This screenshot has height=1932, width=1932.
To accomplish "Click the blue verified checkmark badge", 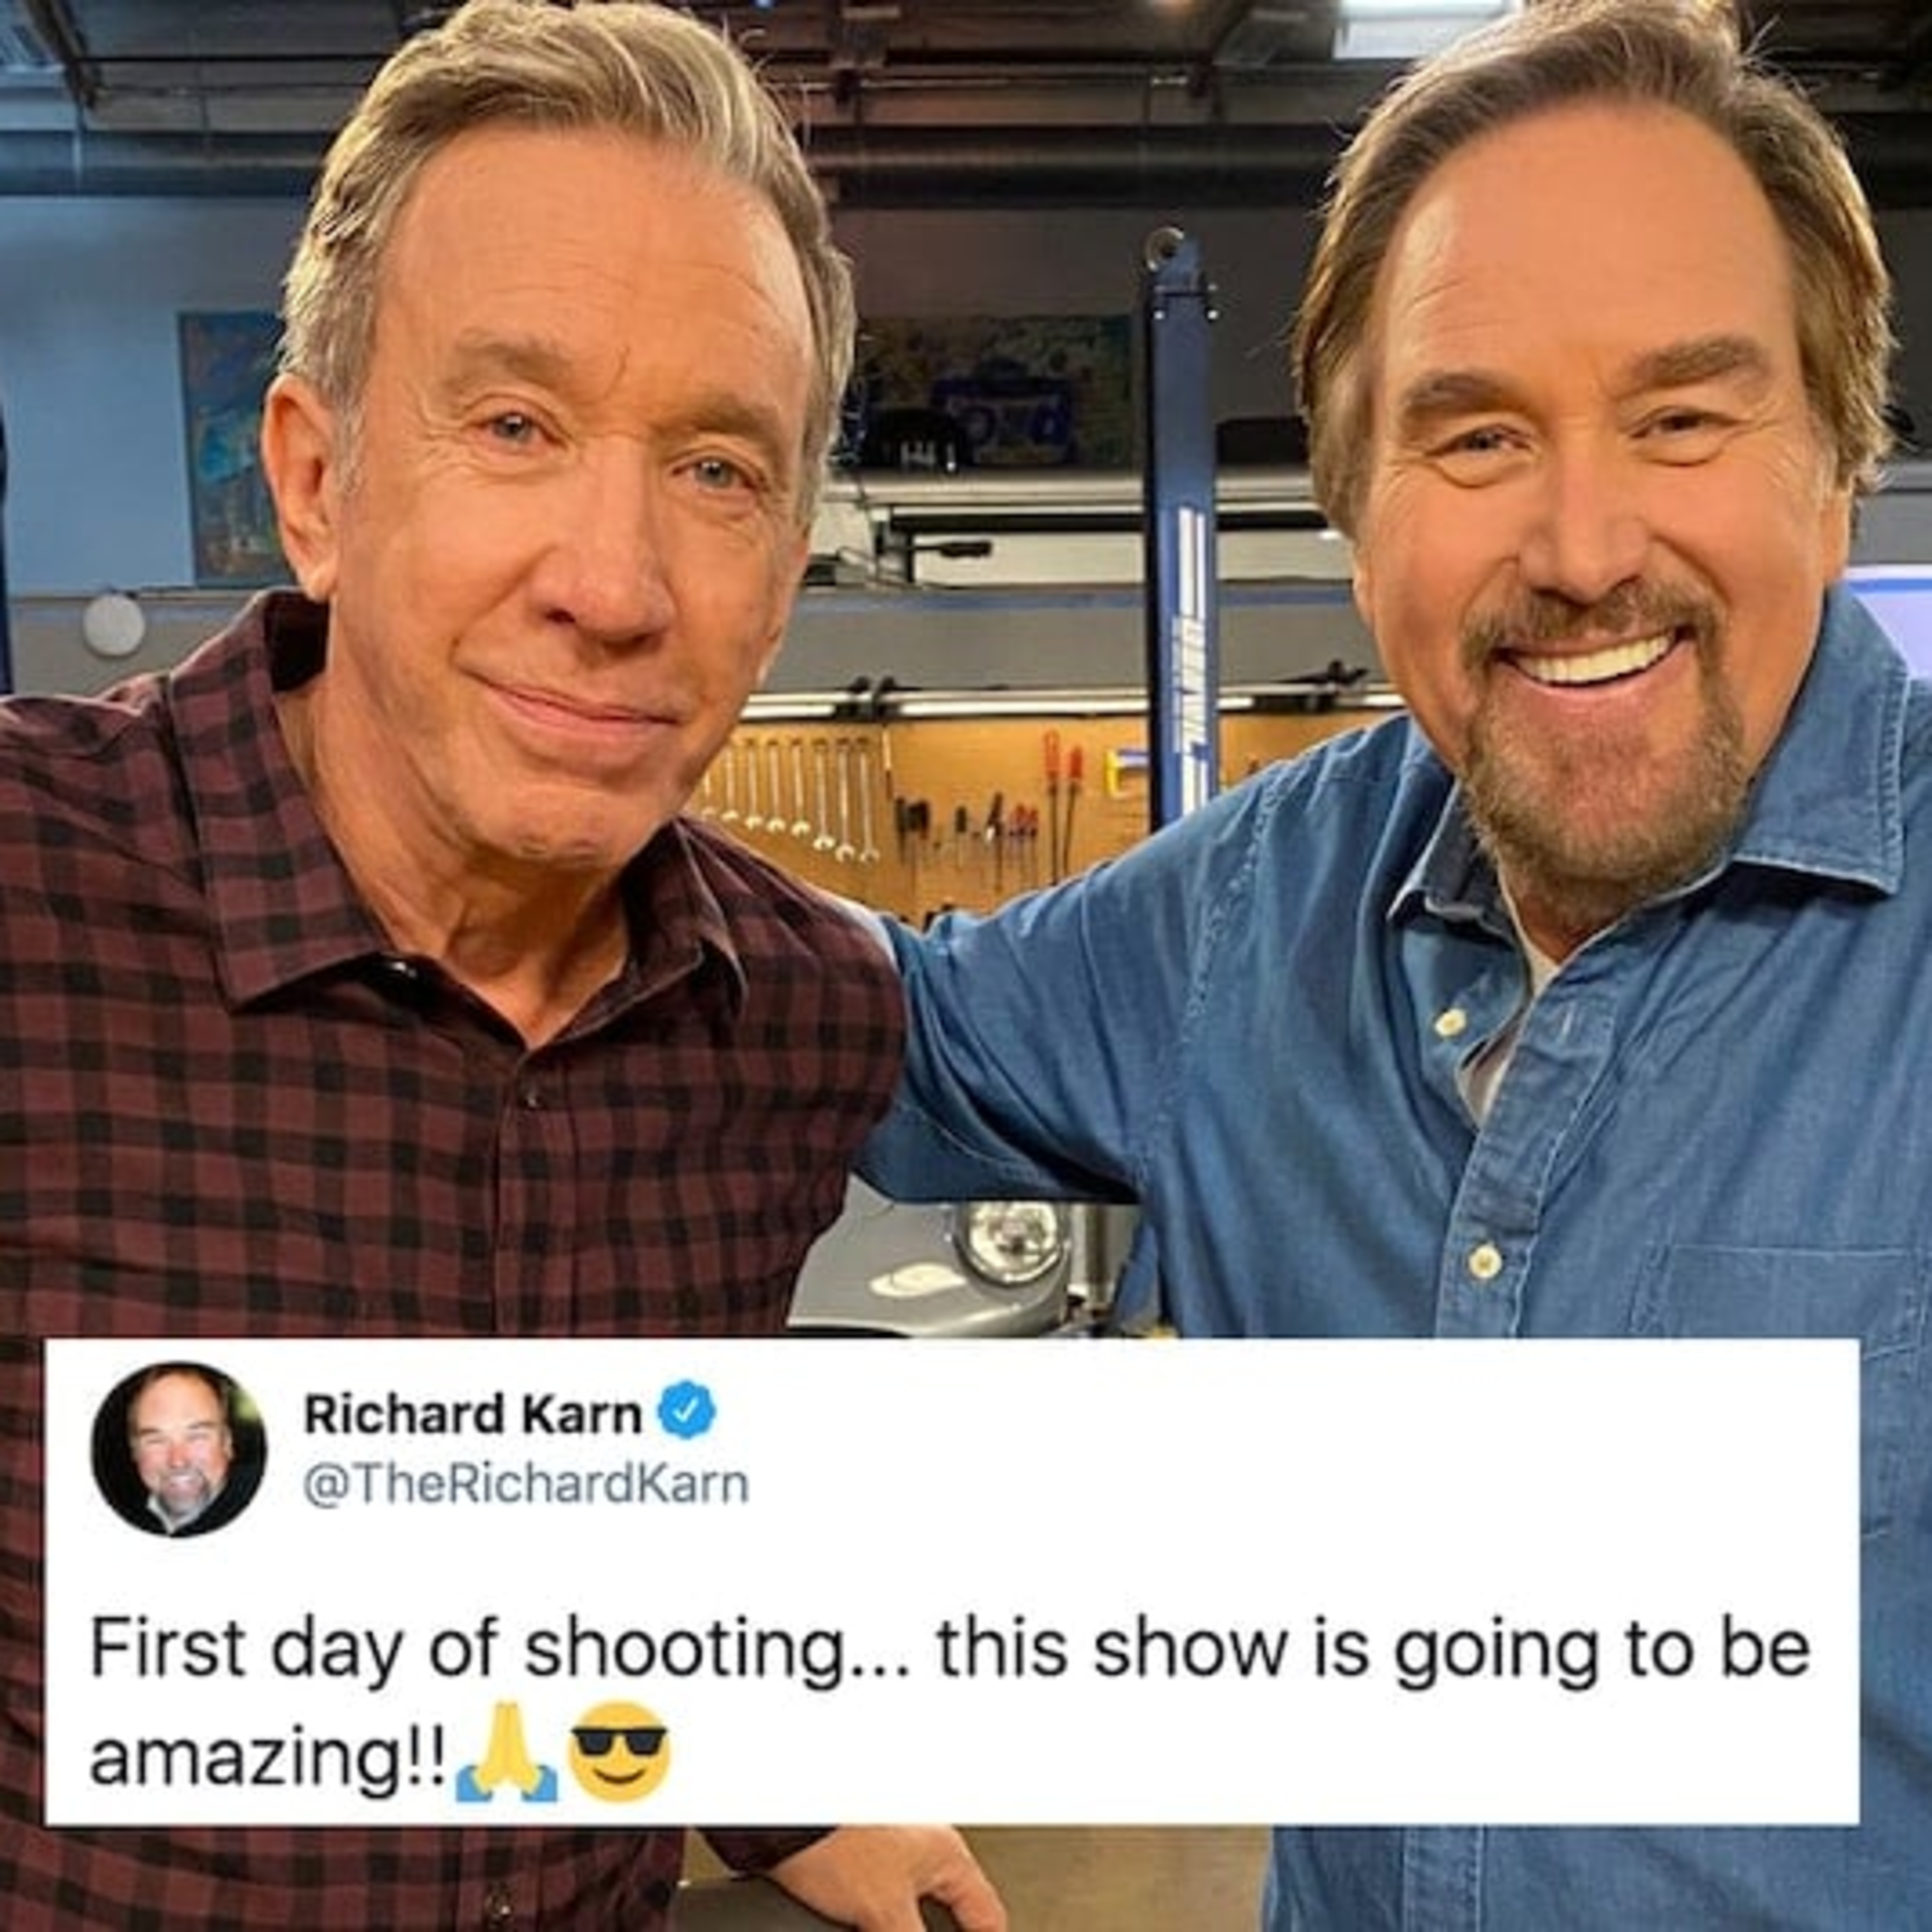I will [x=686, y=1412].
